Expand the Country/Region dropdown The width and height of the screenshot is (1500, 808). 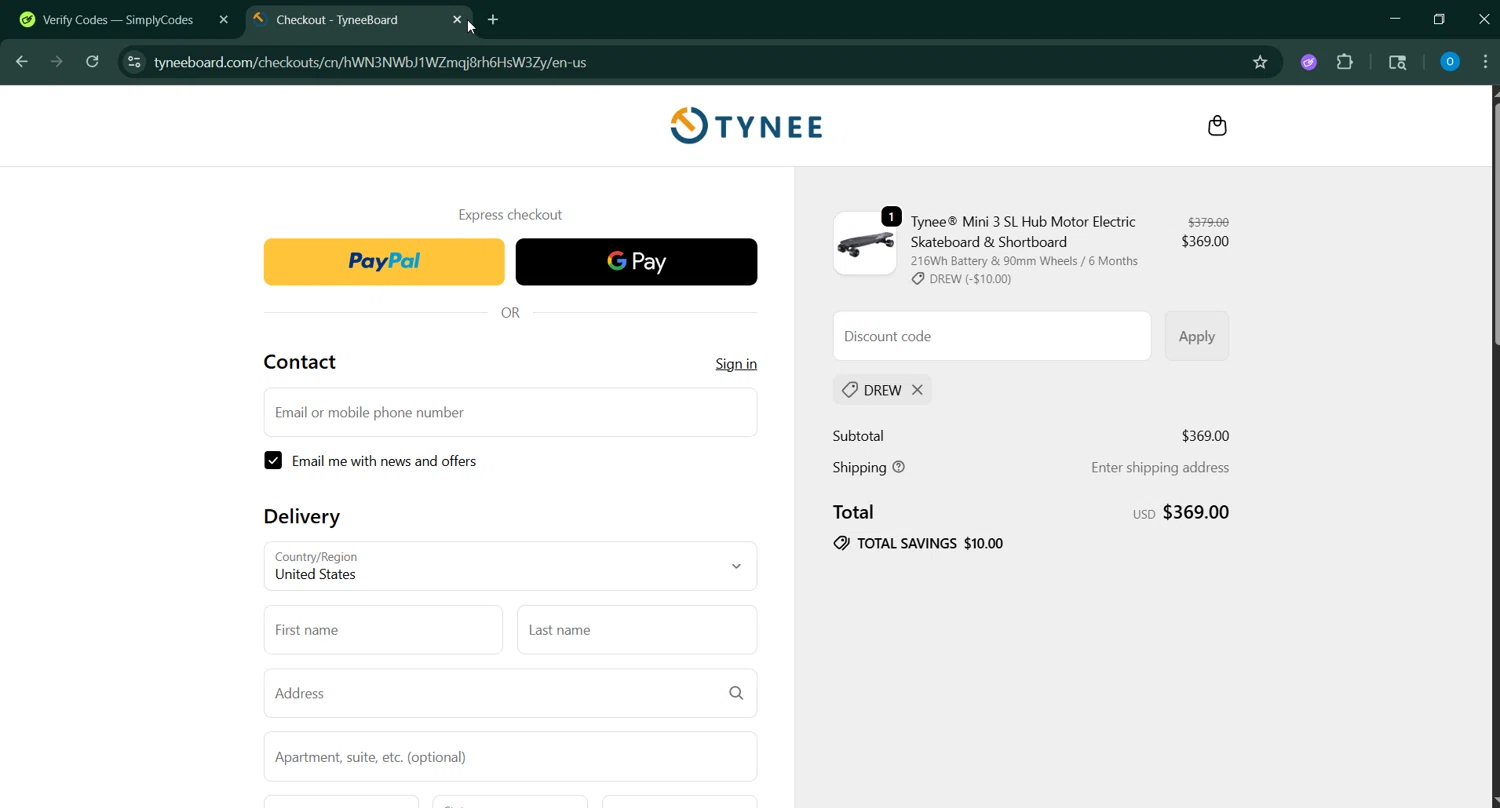pyautogui.click(x=510, y=566)
